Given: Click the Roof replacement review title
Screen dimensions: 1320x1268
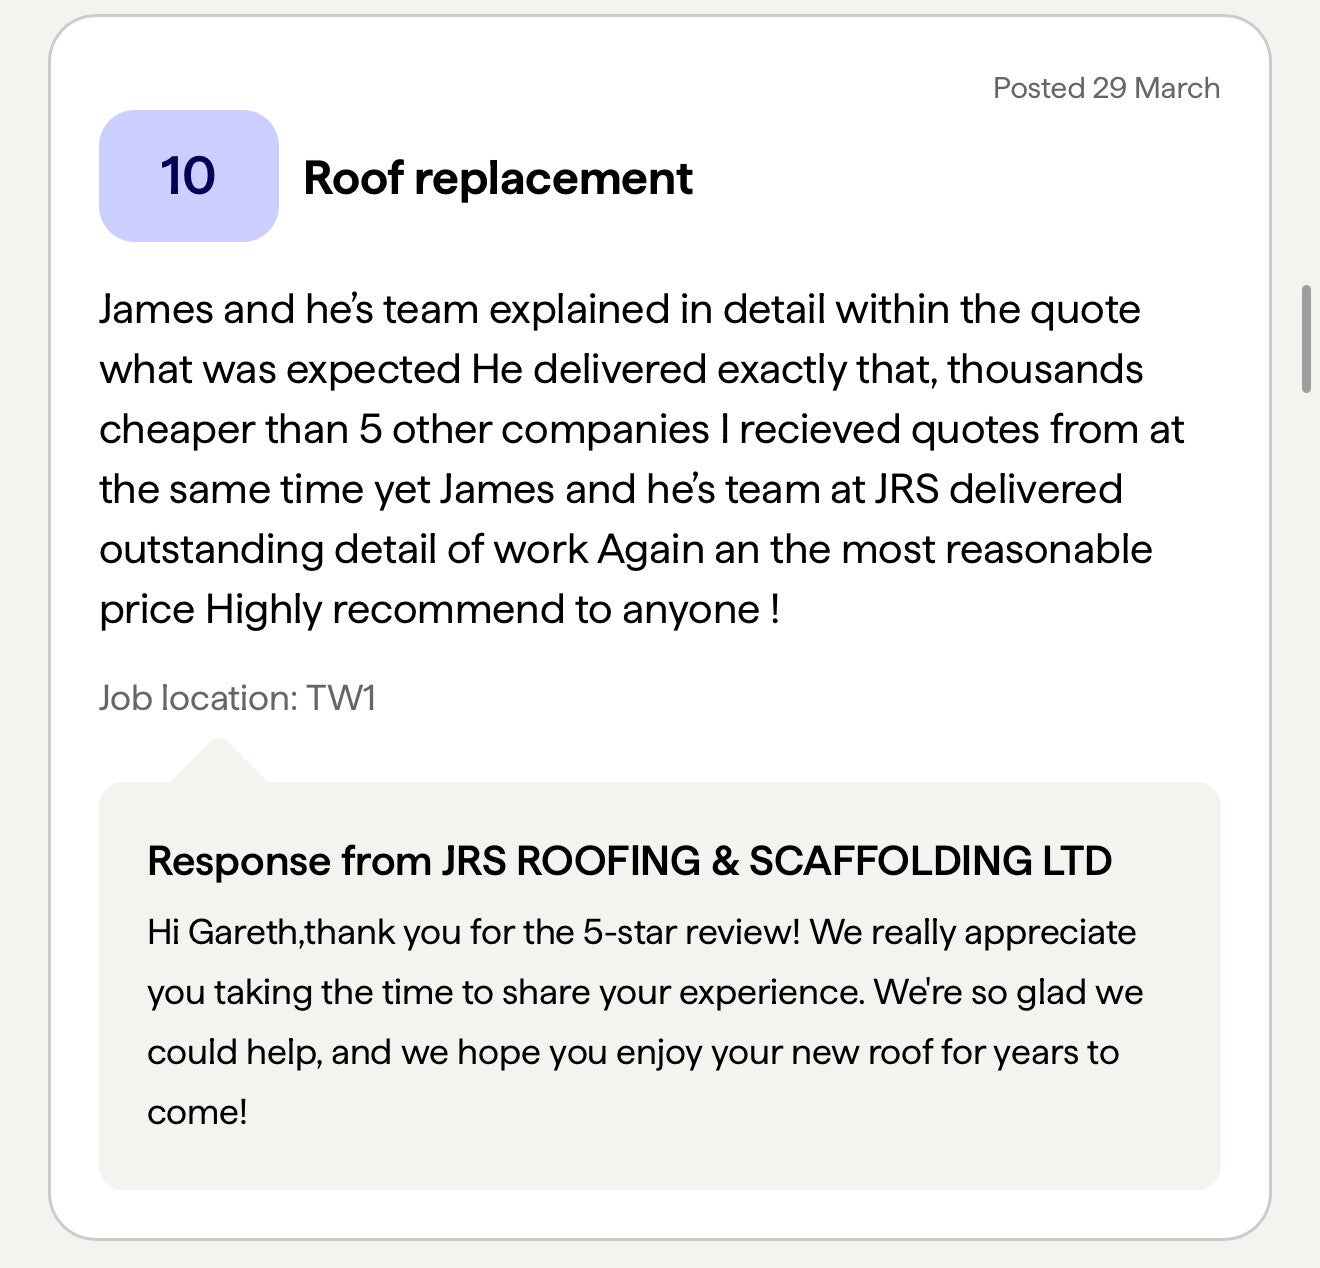Looking at the screenshot, I should point(497,179).
